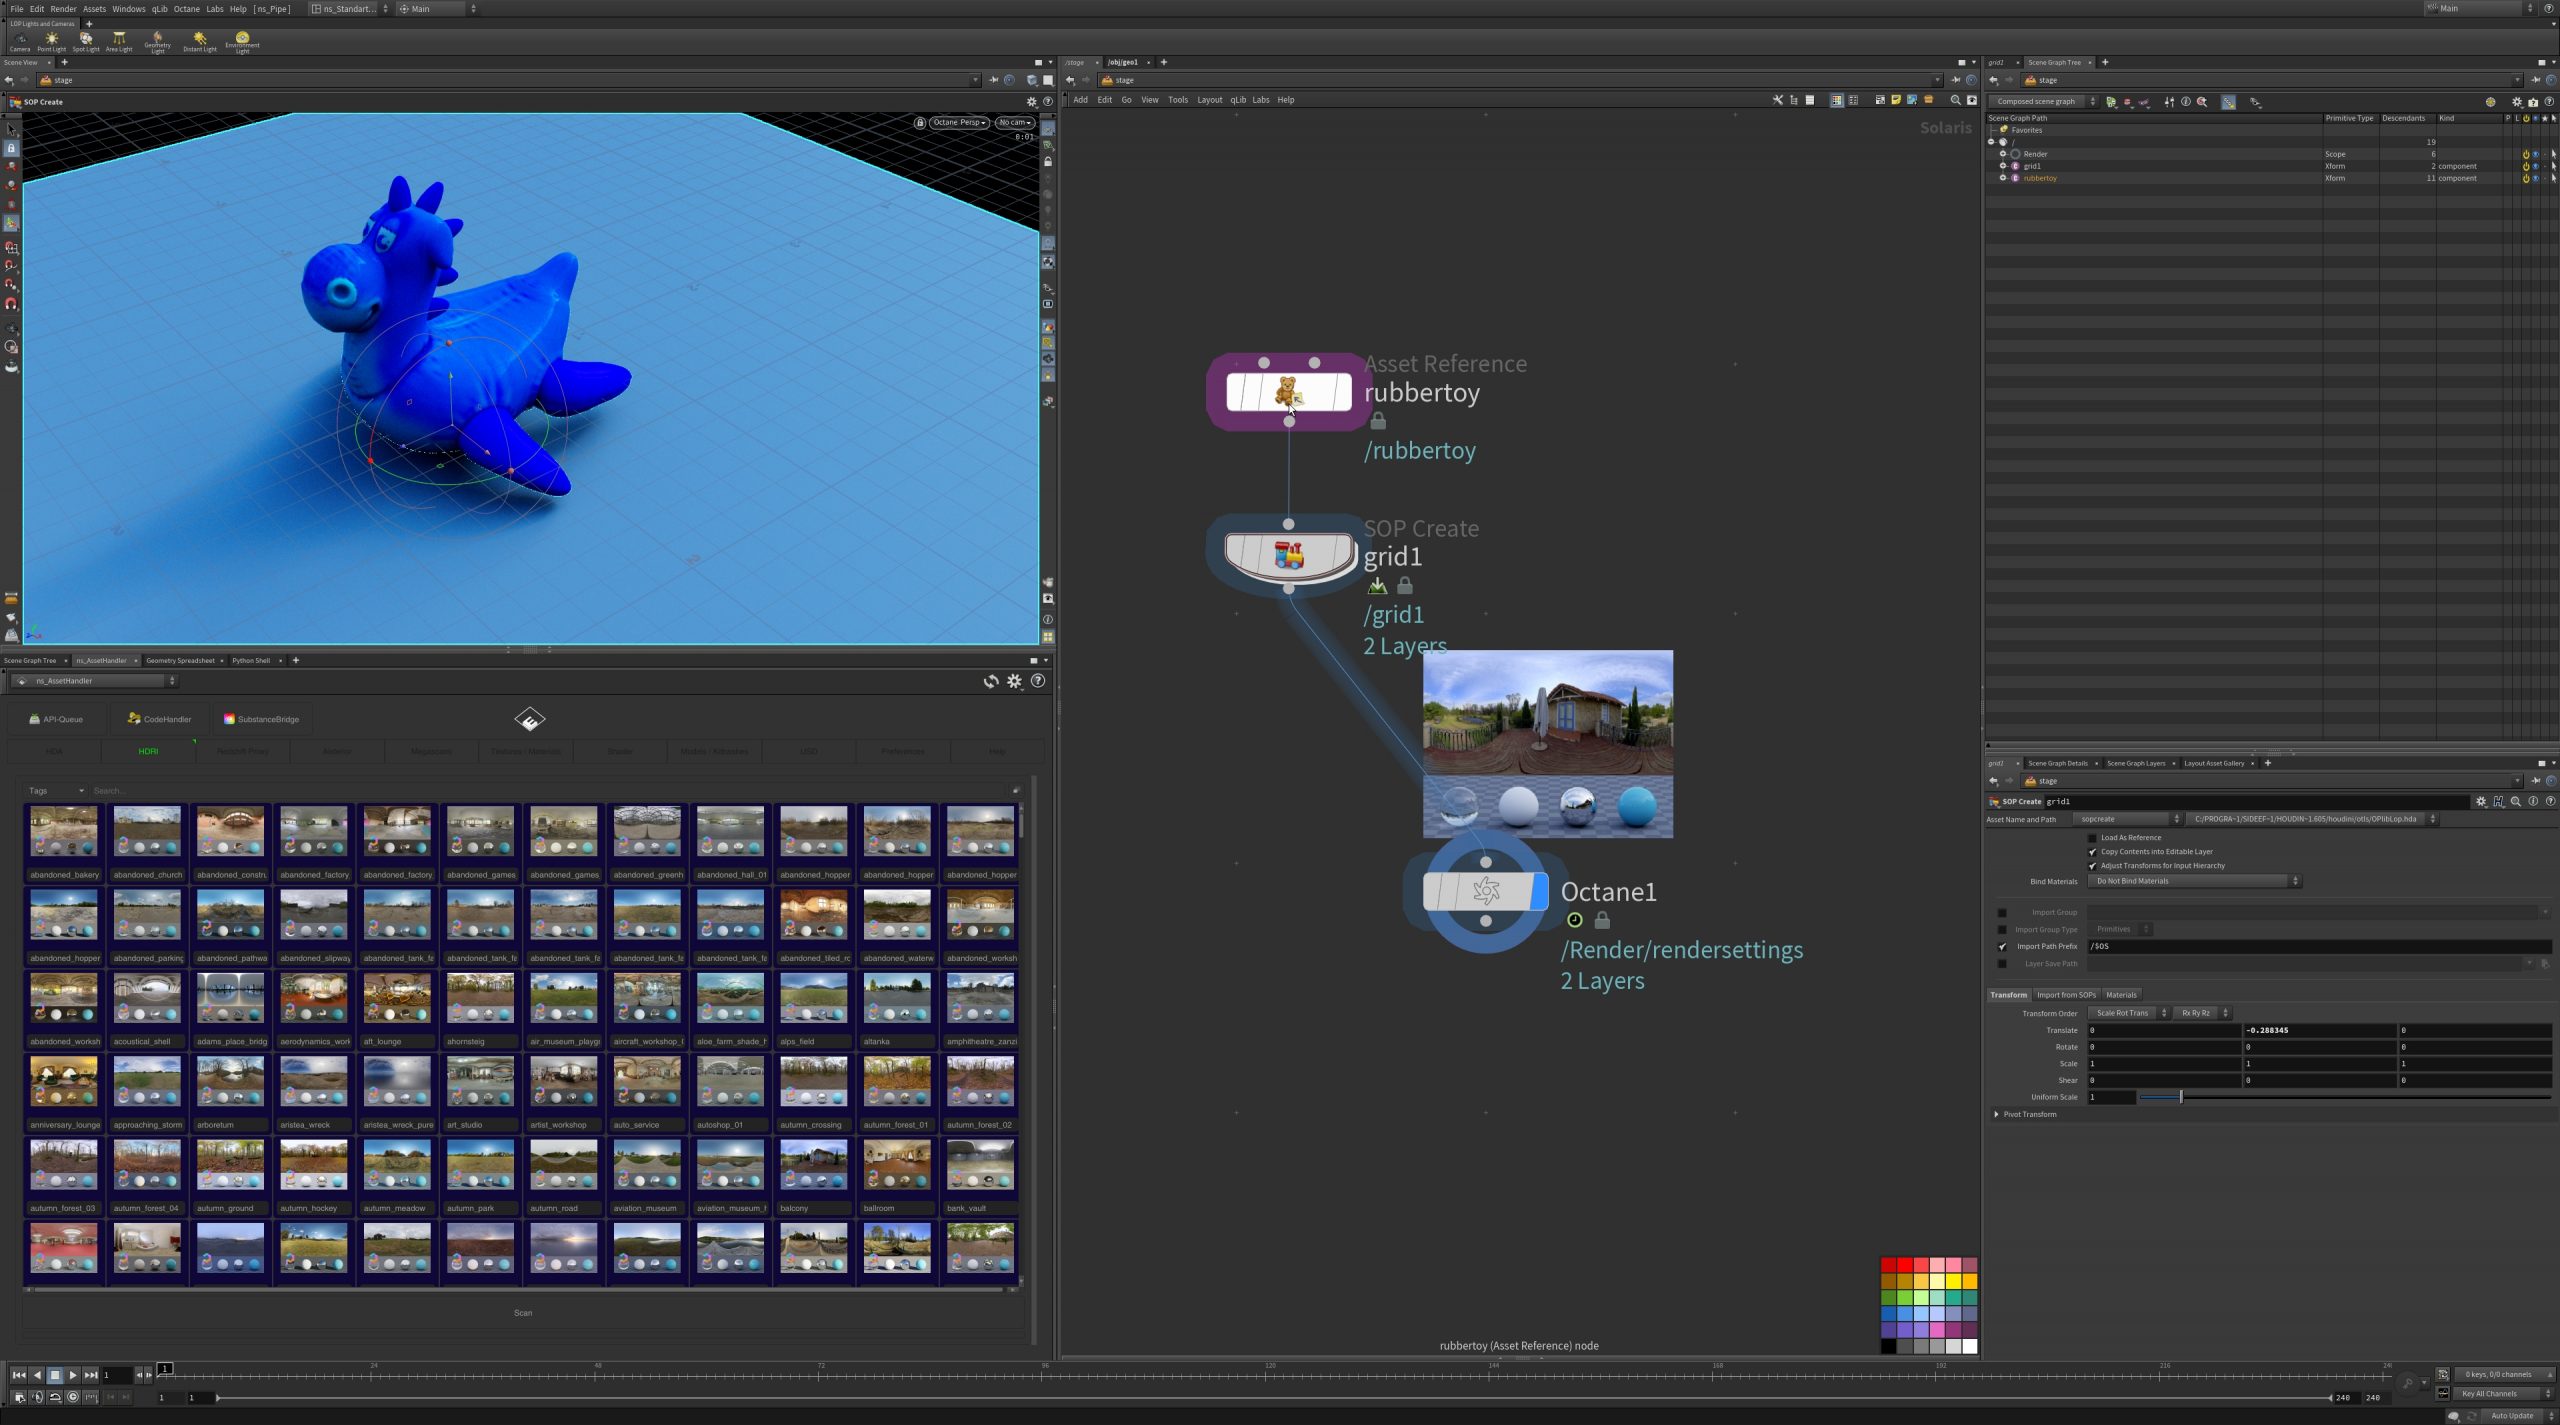Click the Scan button below the HDRI thumbnails
The height and width of the screenshot is (1425, 2560).
pyautogui.click(x=523, y=1313)
